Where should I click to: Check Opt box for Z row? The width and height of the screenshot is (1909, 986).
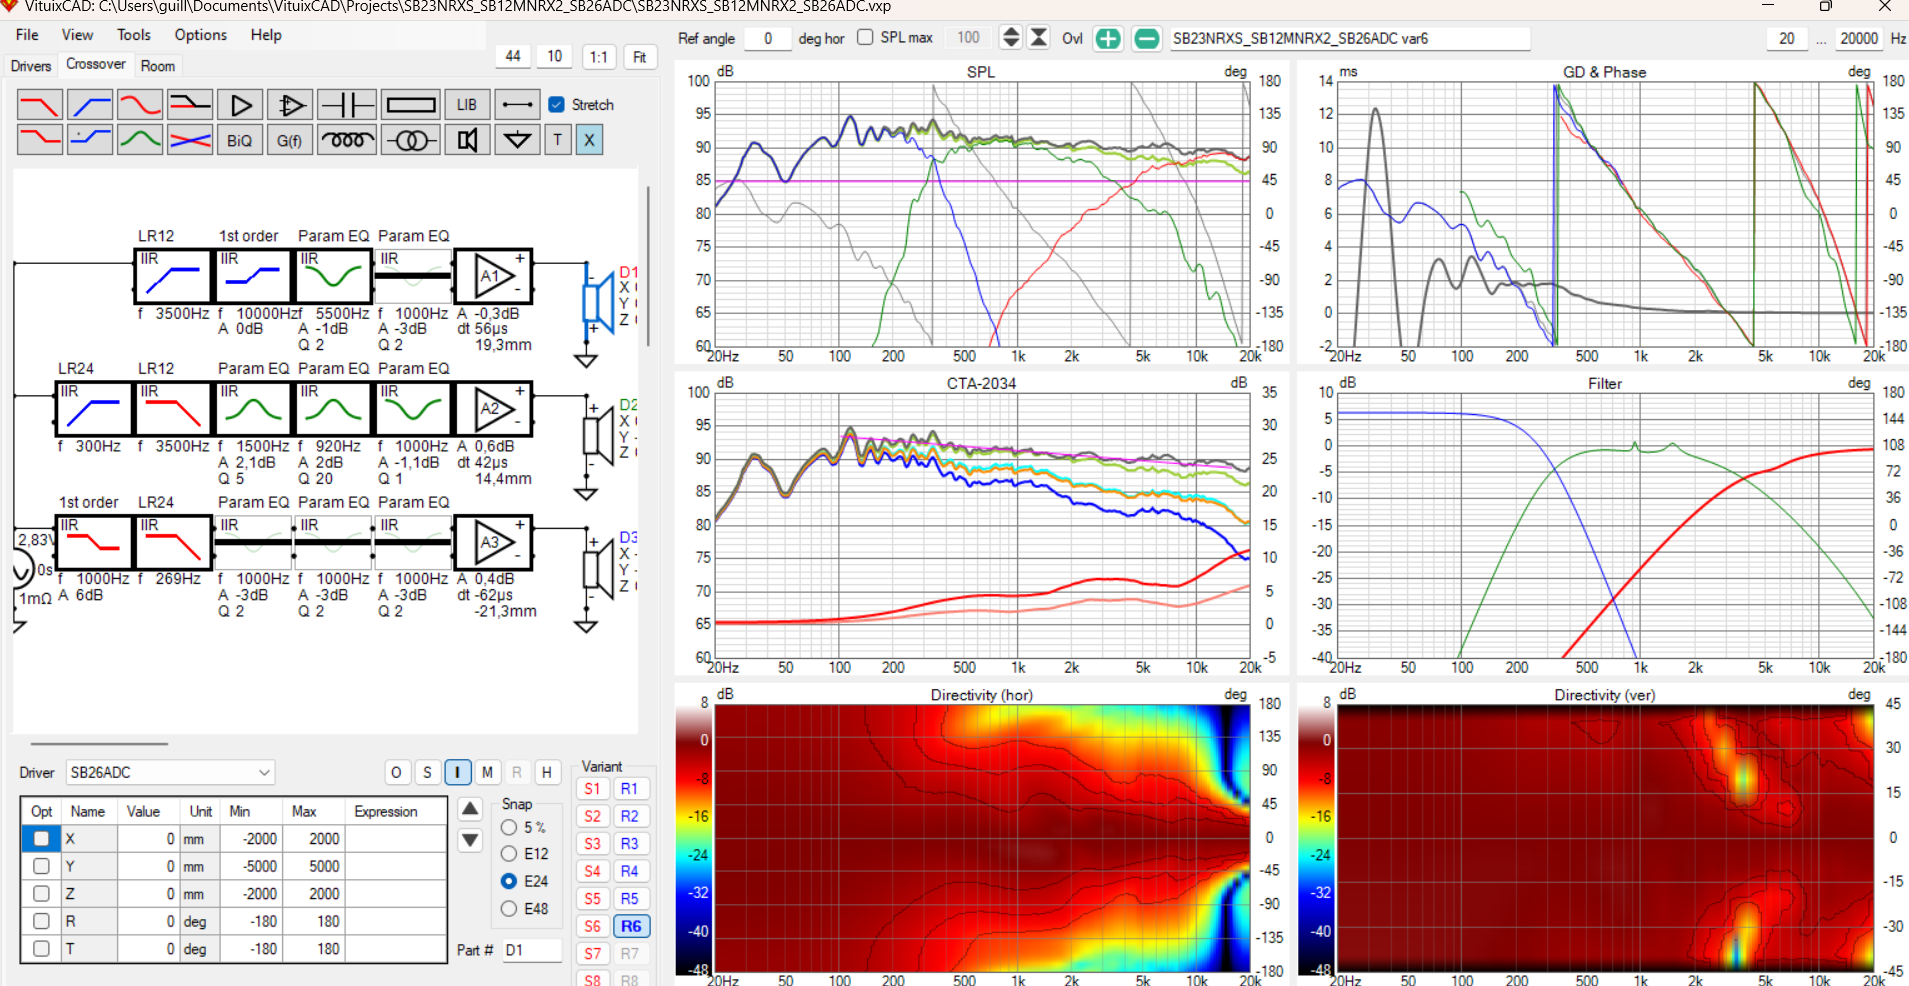41,894
